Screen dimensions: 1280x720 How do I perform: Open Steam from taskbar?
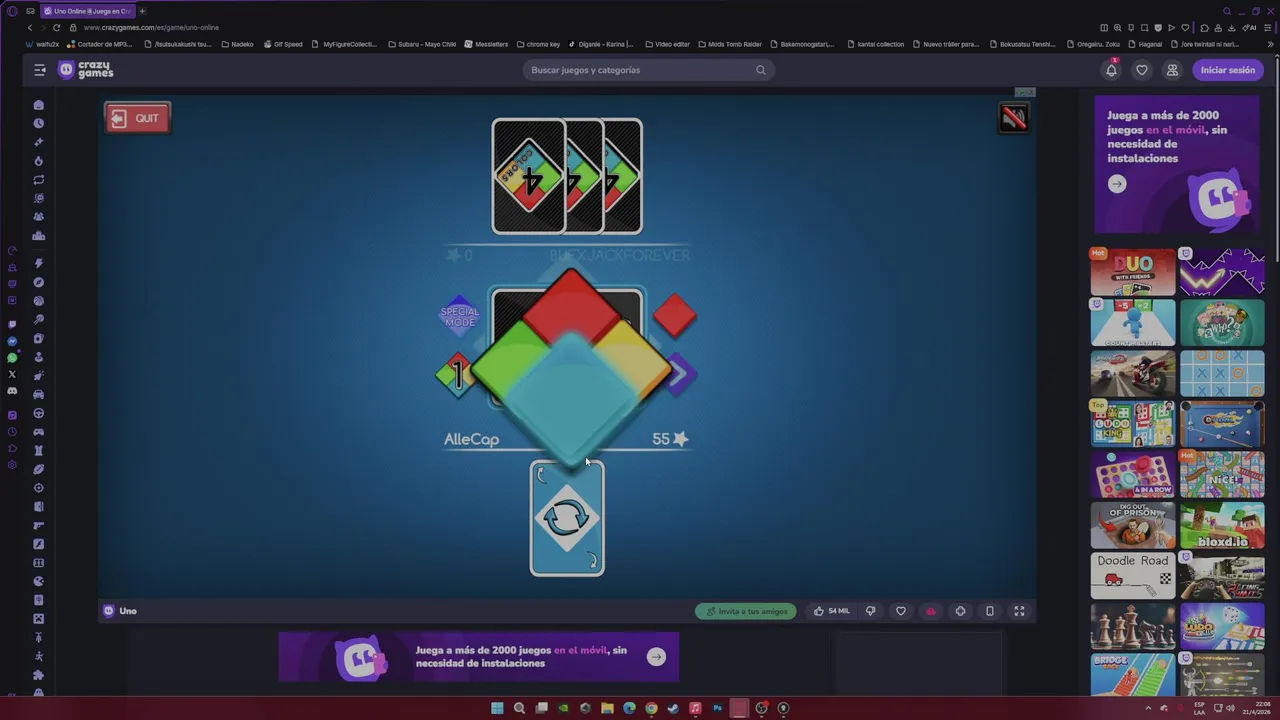coord(673,708)
